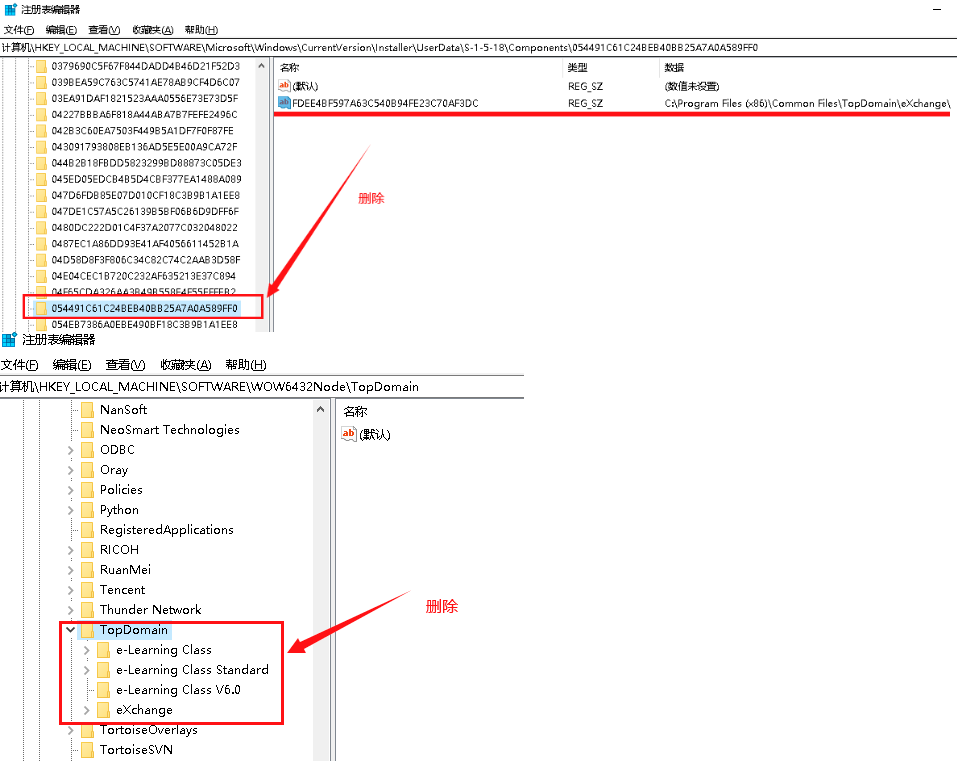Image resolution: width=957 pixels, height=763 pixels.
Task: Click folder icon of key 042B3C60EA7503F449B5A1DF7F0F87FE
Action: pos(41,131)
